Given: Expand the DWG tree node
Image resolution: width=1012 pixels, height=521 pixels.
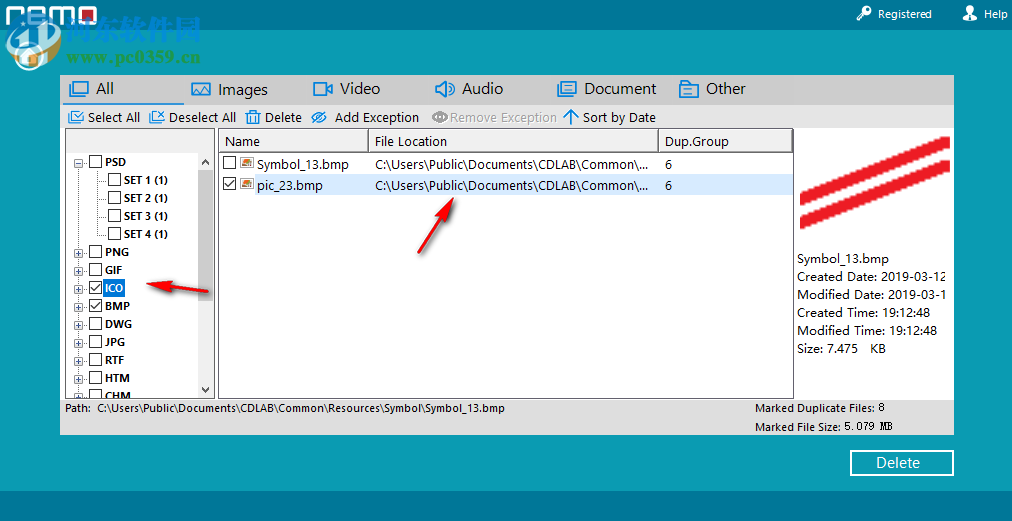Looking at the screenshot, I should tap(79, 325).
